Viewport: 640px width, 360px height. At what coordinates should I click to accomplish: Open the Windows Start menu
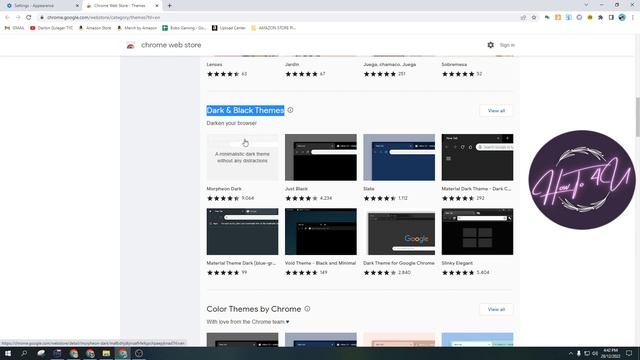click(x=8, y=353)
